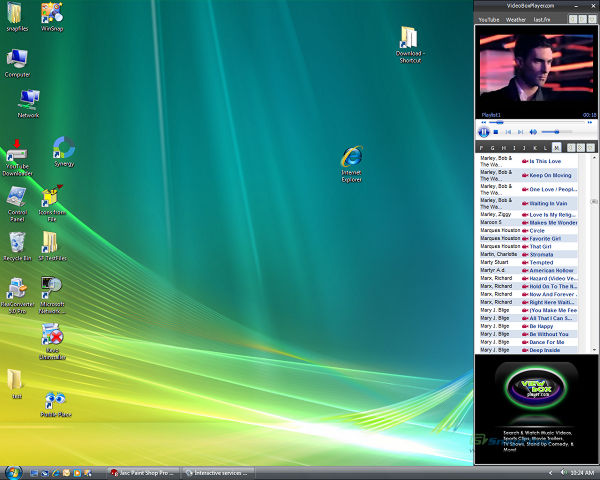Play Be Without You by Mary J. Blige

coord(549,334)
